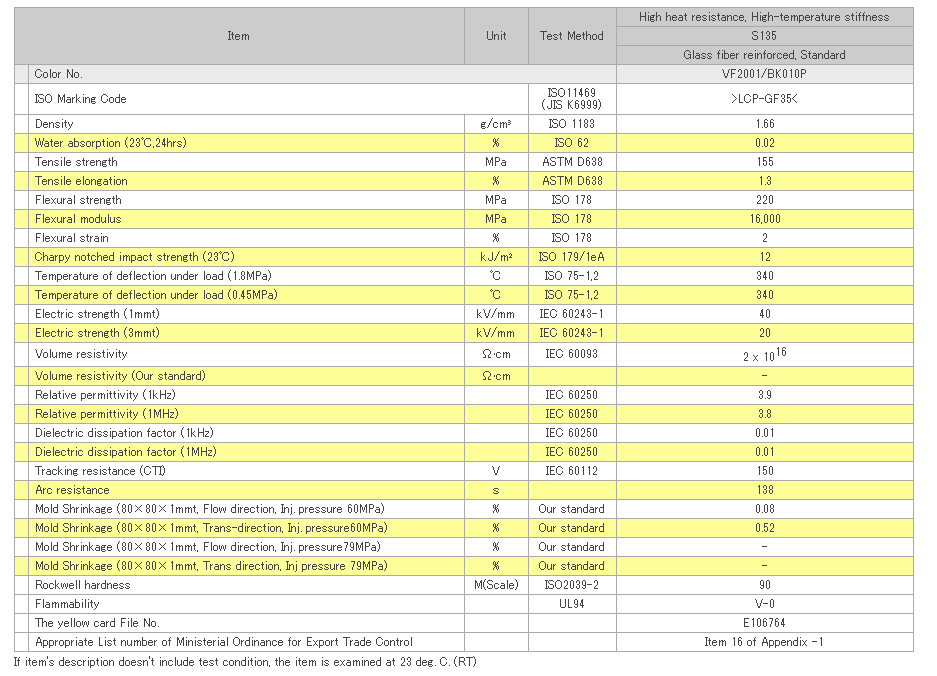Click the Color No. value VF2001/BK010P
The height and width of the screenshot is (676, 937).
(764, 74)
